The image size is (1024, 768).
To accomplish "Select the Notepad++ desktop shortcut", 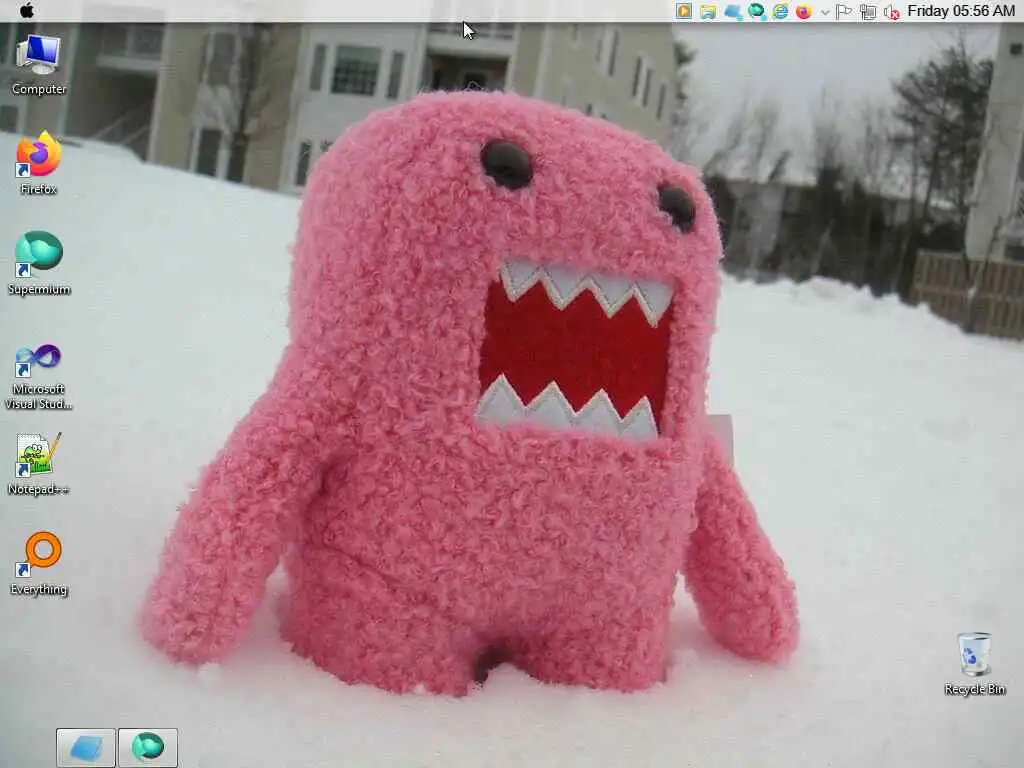I will [39, 464].
